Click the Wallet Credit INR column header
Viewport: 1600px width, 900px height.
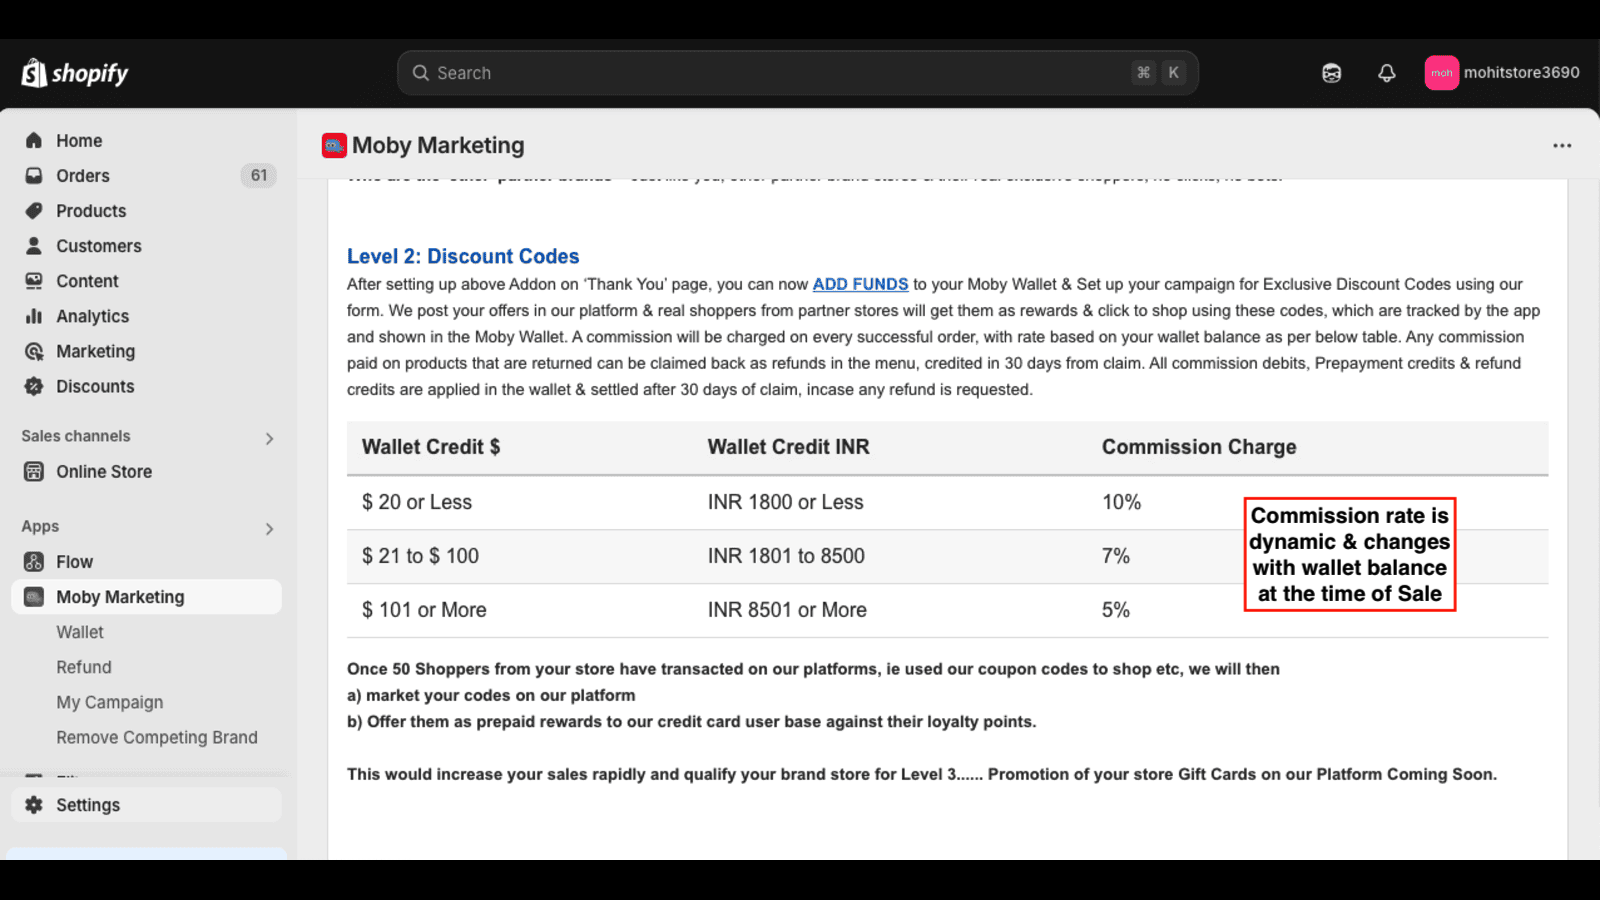(x=789, y=447)
